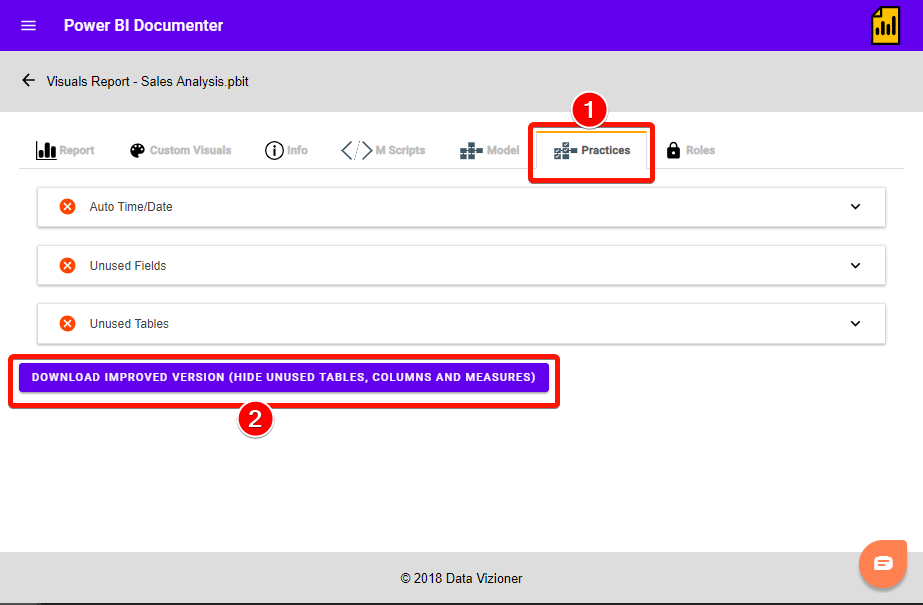Click the padlock icon for Roles
The image size is (923, 605).
point(673,150)
